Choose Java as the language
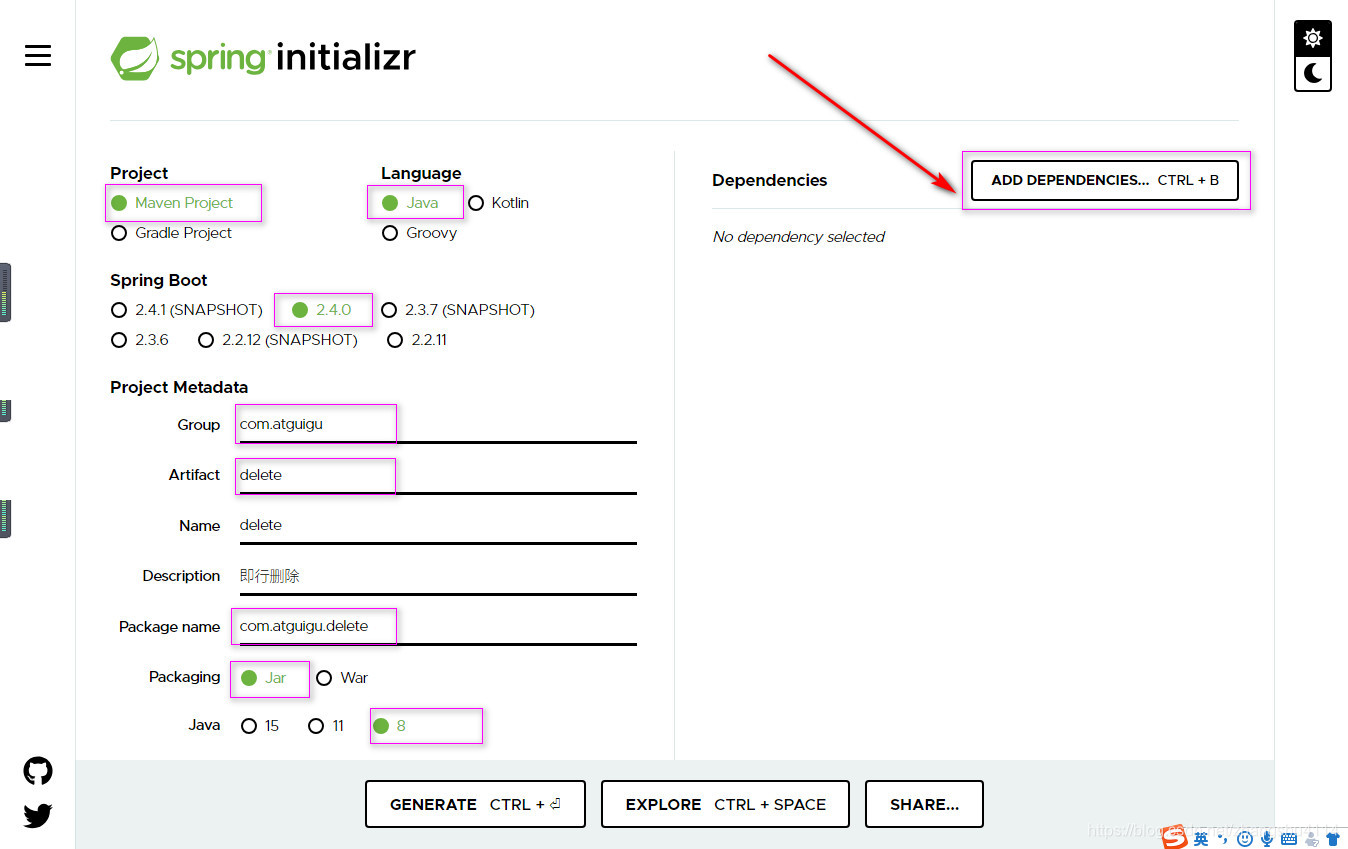This screenshot has width=1348, height=849. pos(410,203)
